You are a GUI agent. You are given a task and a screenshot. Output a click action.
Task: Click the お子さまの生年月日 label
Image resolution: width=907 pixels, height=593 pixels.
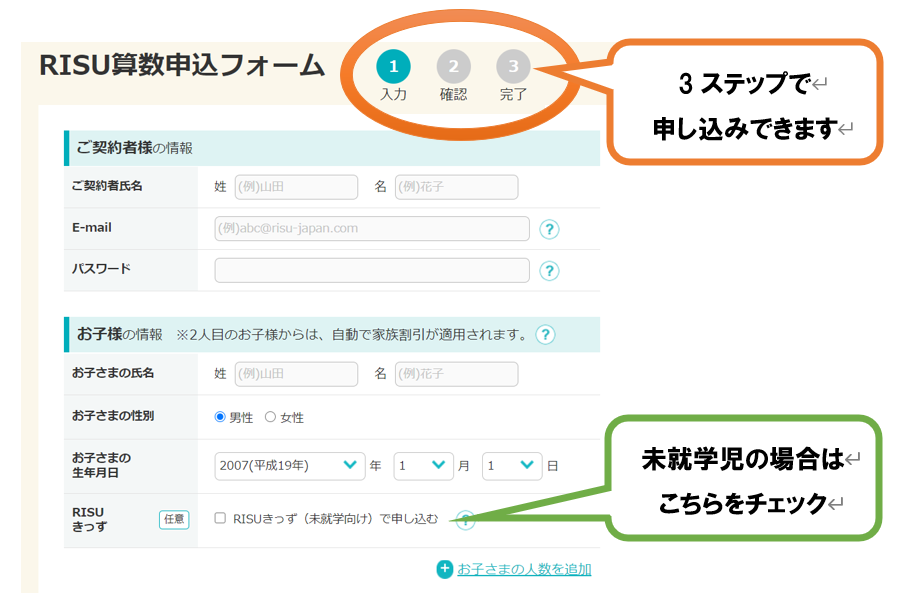(101, 465)
